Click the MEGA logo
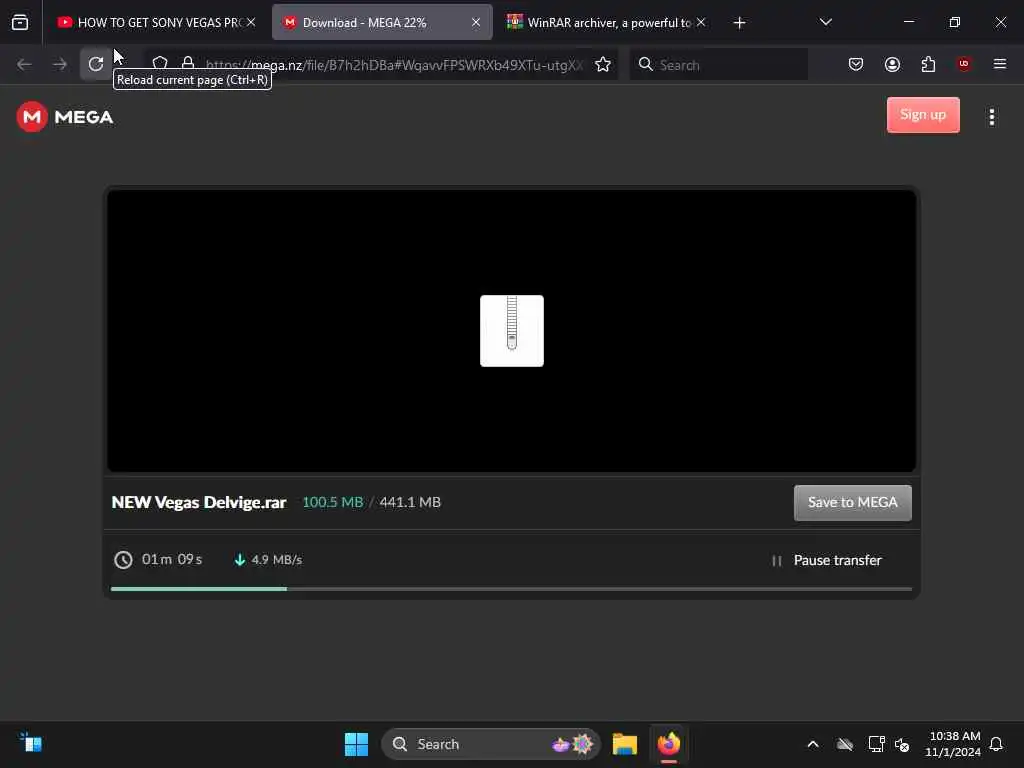Screen dimensions: 1024x768 [65, 117]
